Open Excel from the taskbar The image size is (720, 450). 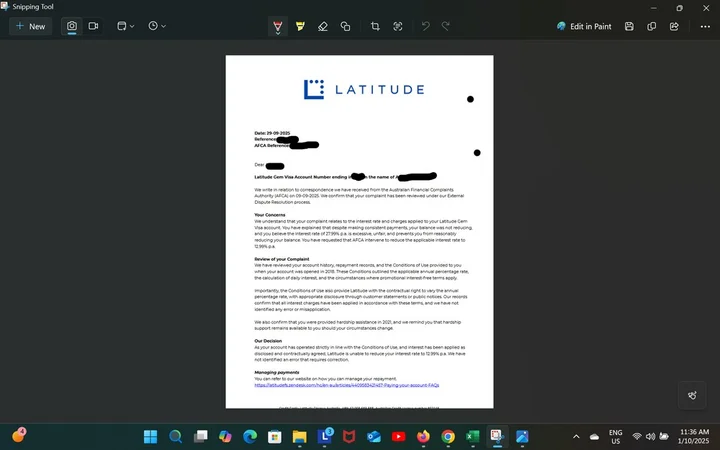473,436
